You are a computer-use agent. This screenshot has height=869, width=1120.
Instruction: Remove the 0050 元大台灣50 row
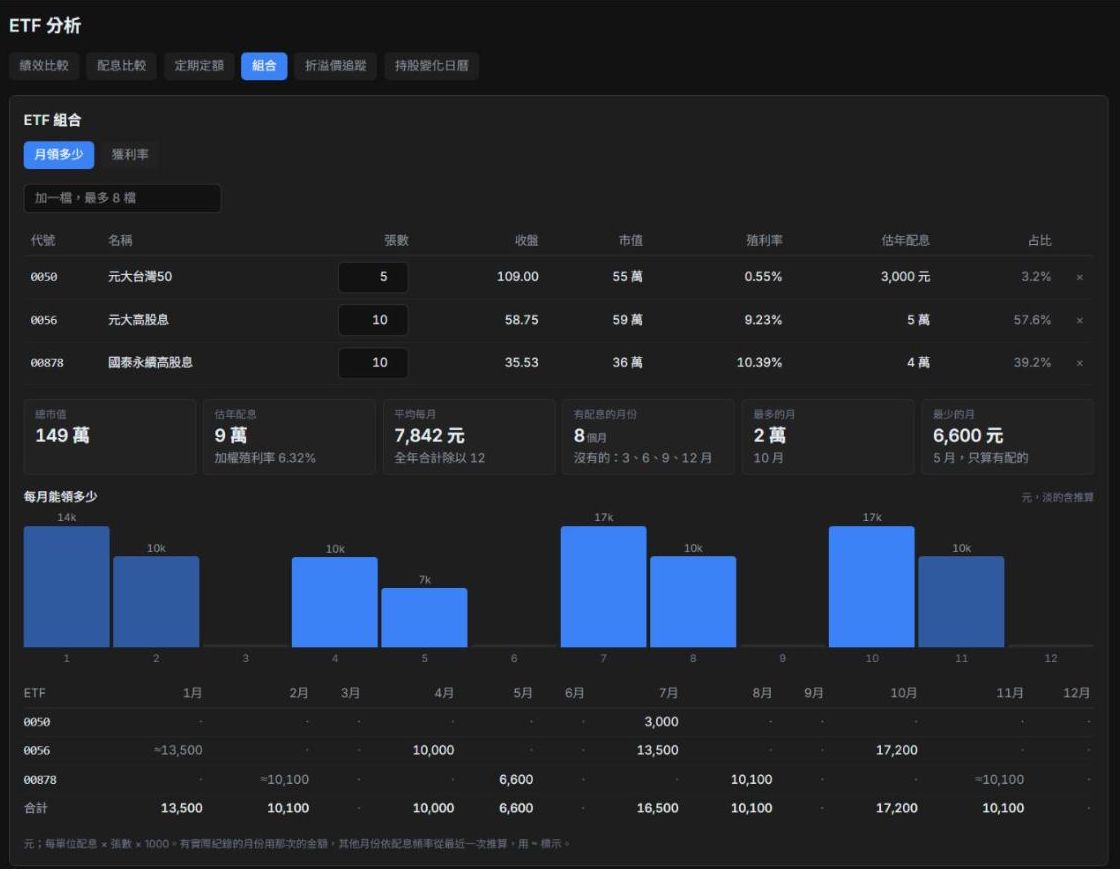coord(1079,277)
